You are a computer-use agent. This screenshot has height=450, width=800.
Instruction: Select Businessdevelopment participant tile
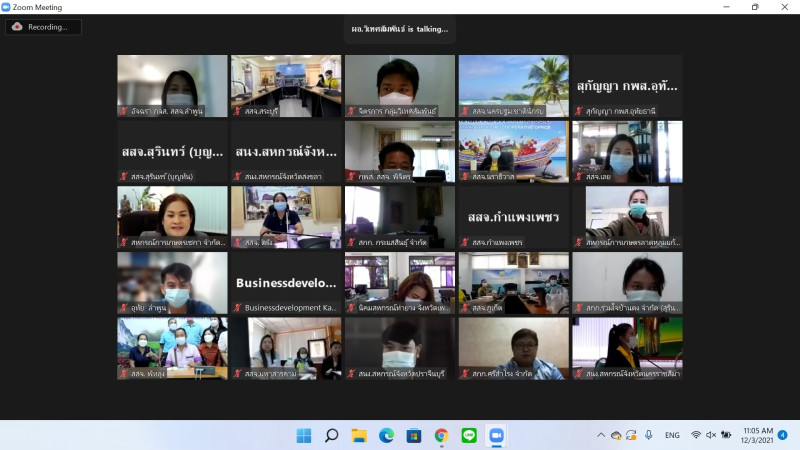click(286, 283)
